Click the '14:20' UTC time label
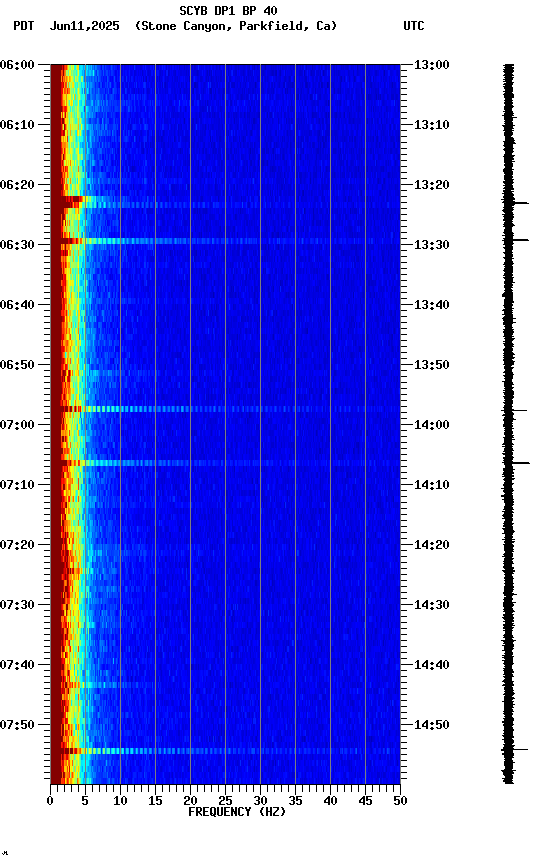This screenshot has width=552, height=864. [x=432, y=545]
